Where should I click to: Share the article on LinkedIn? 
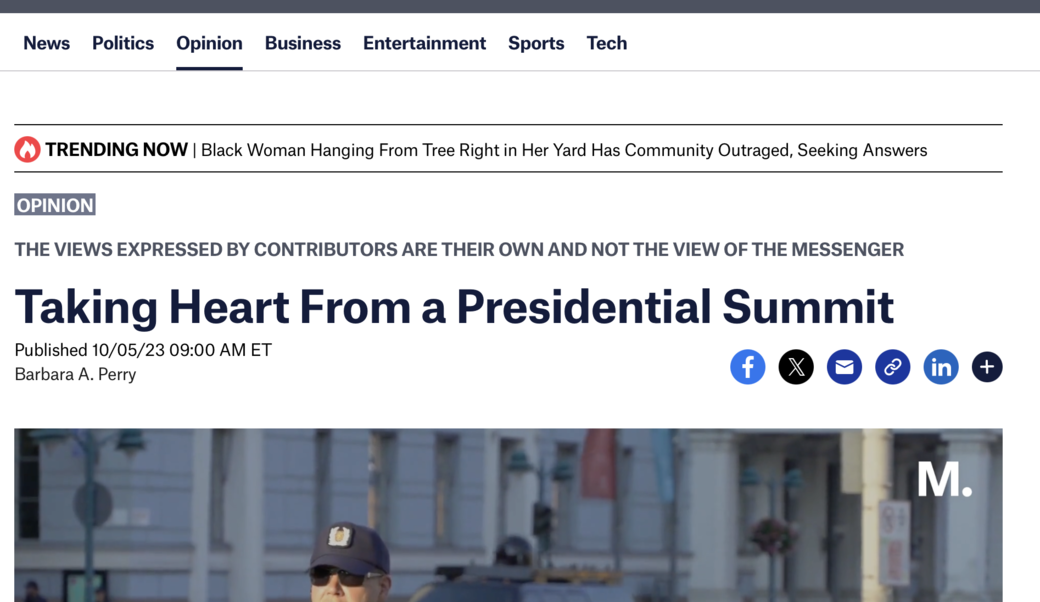pos(941,367)
